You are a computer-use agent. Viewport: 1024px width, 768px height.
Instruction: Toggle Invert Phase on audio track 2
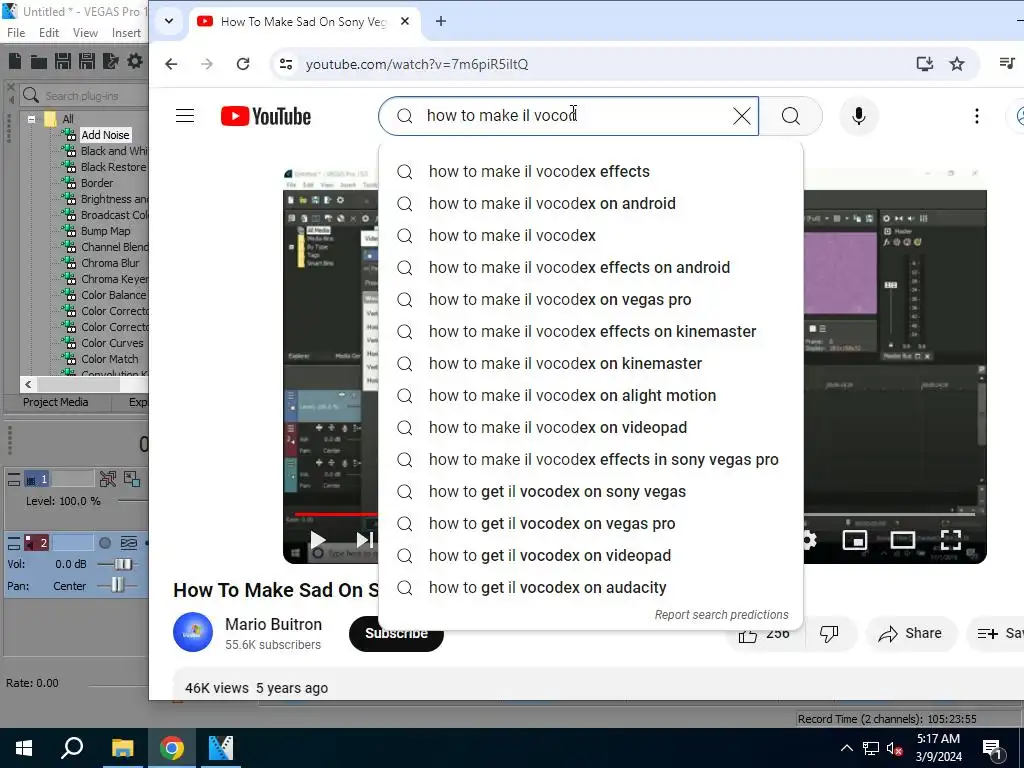pos(129,543)
